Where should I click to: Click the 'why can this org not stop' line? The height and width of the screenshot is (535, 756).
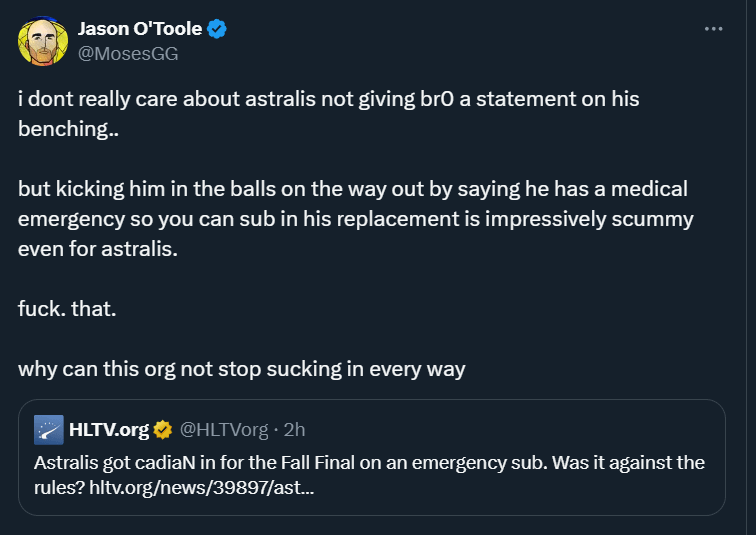(x=242, y=369)
